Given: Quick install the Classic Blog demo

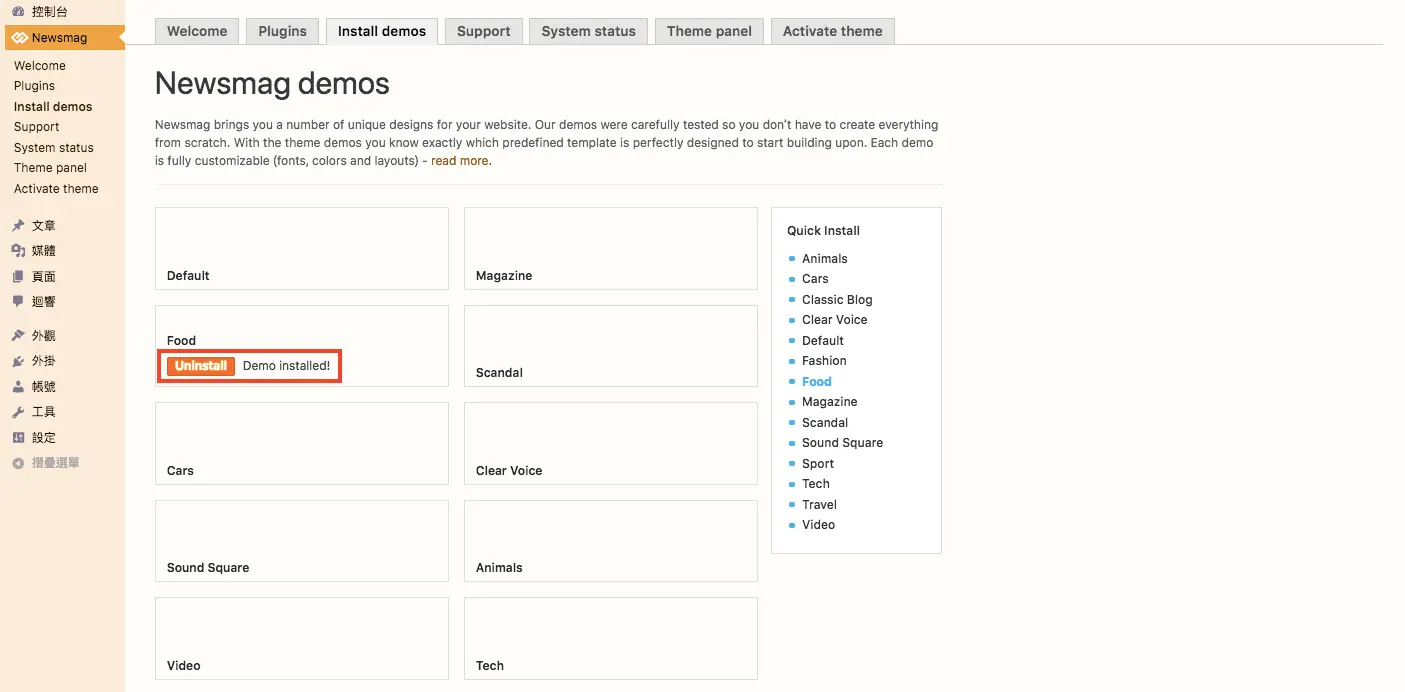Looking at the screenshot, I should (x=837, y=300).
